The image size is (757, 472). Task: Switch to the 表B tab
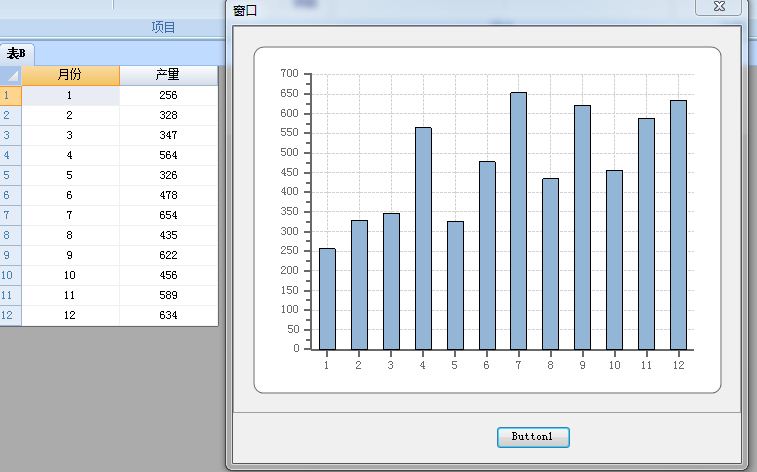(16, 54)
